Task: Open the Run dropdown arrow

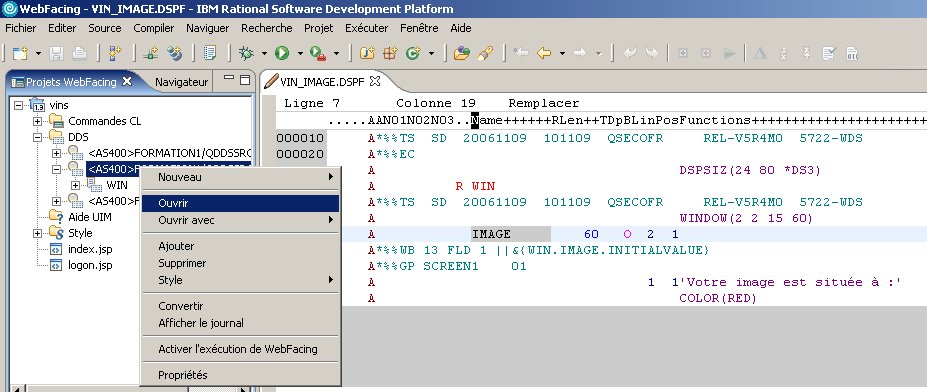Action: pos(300,53)
